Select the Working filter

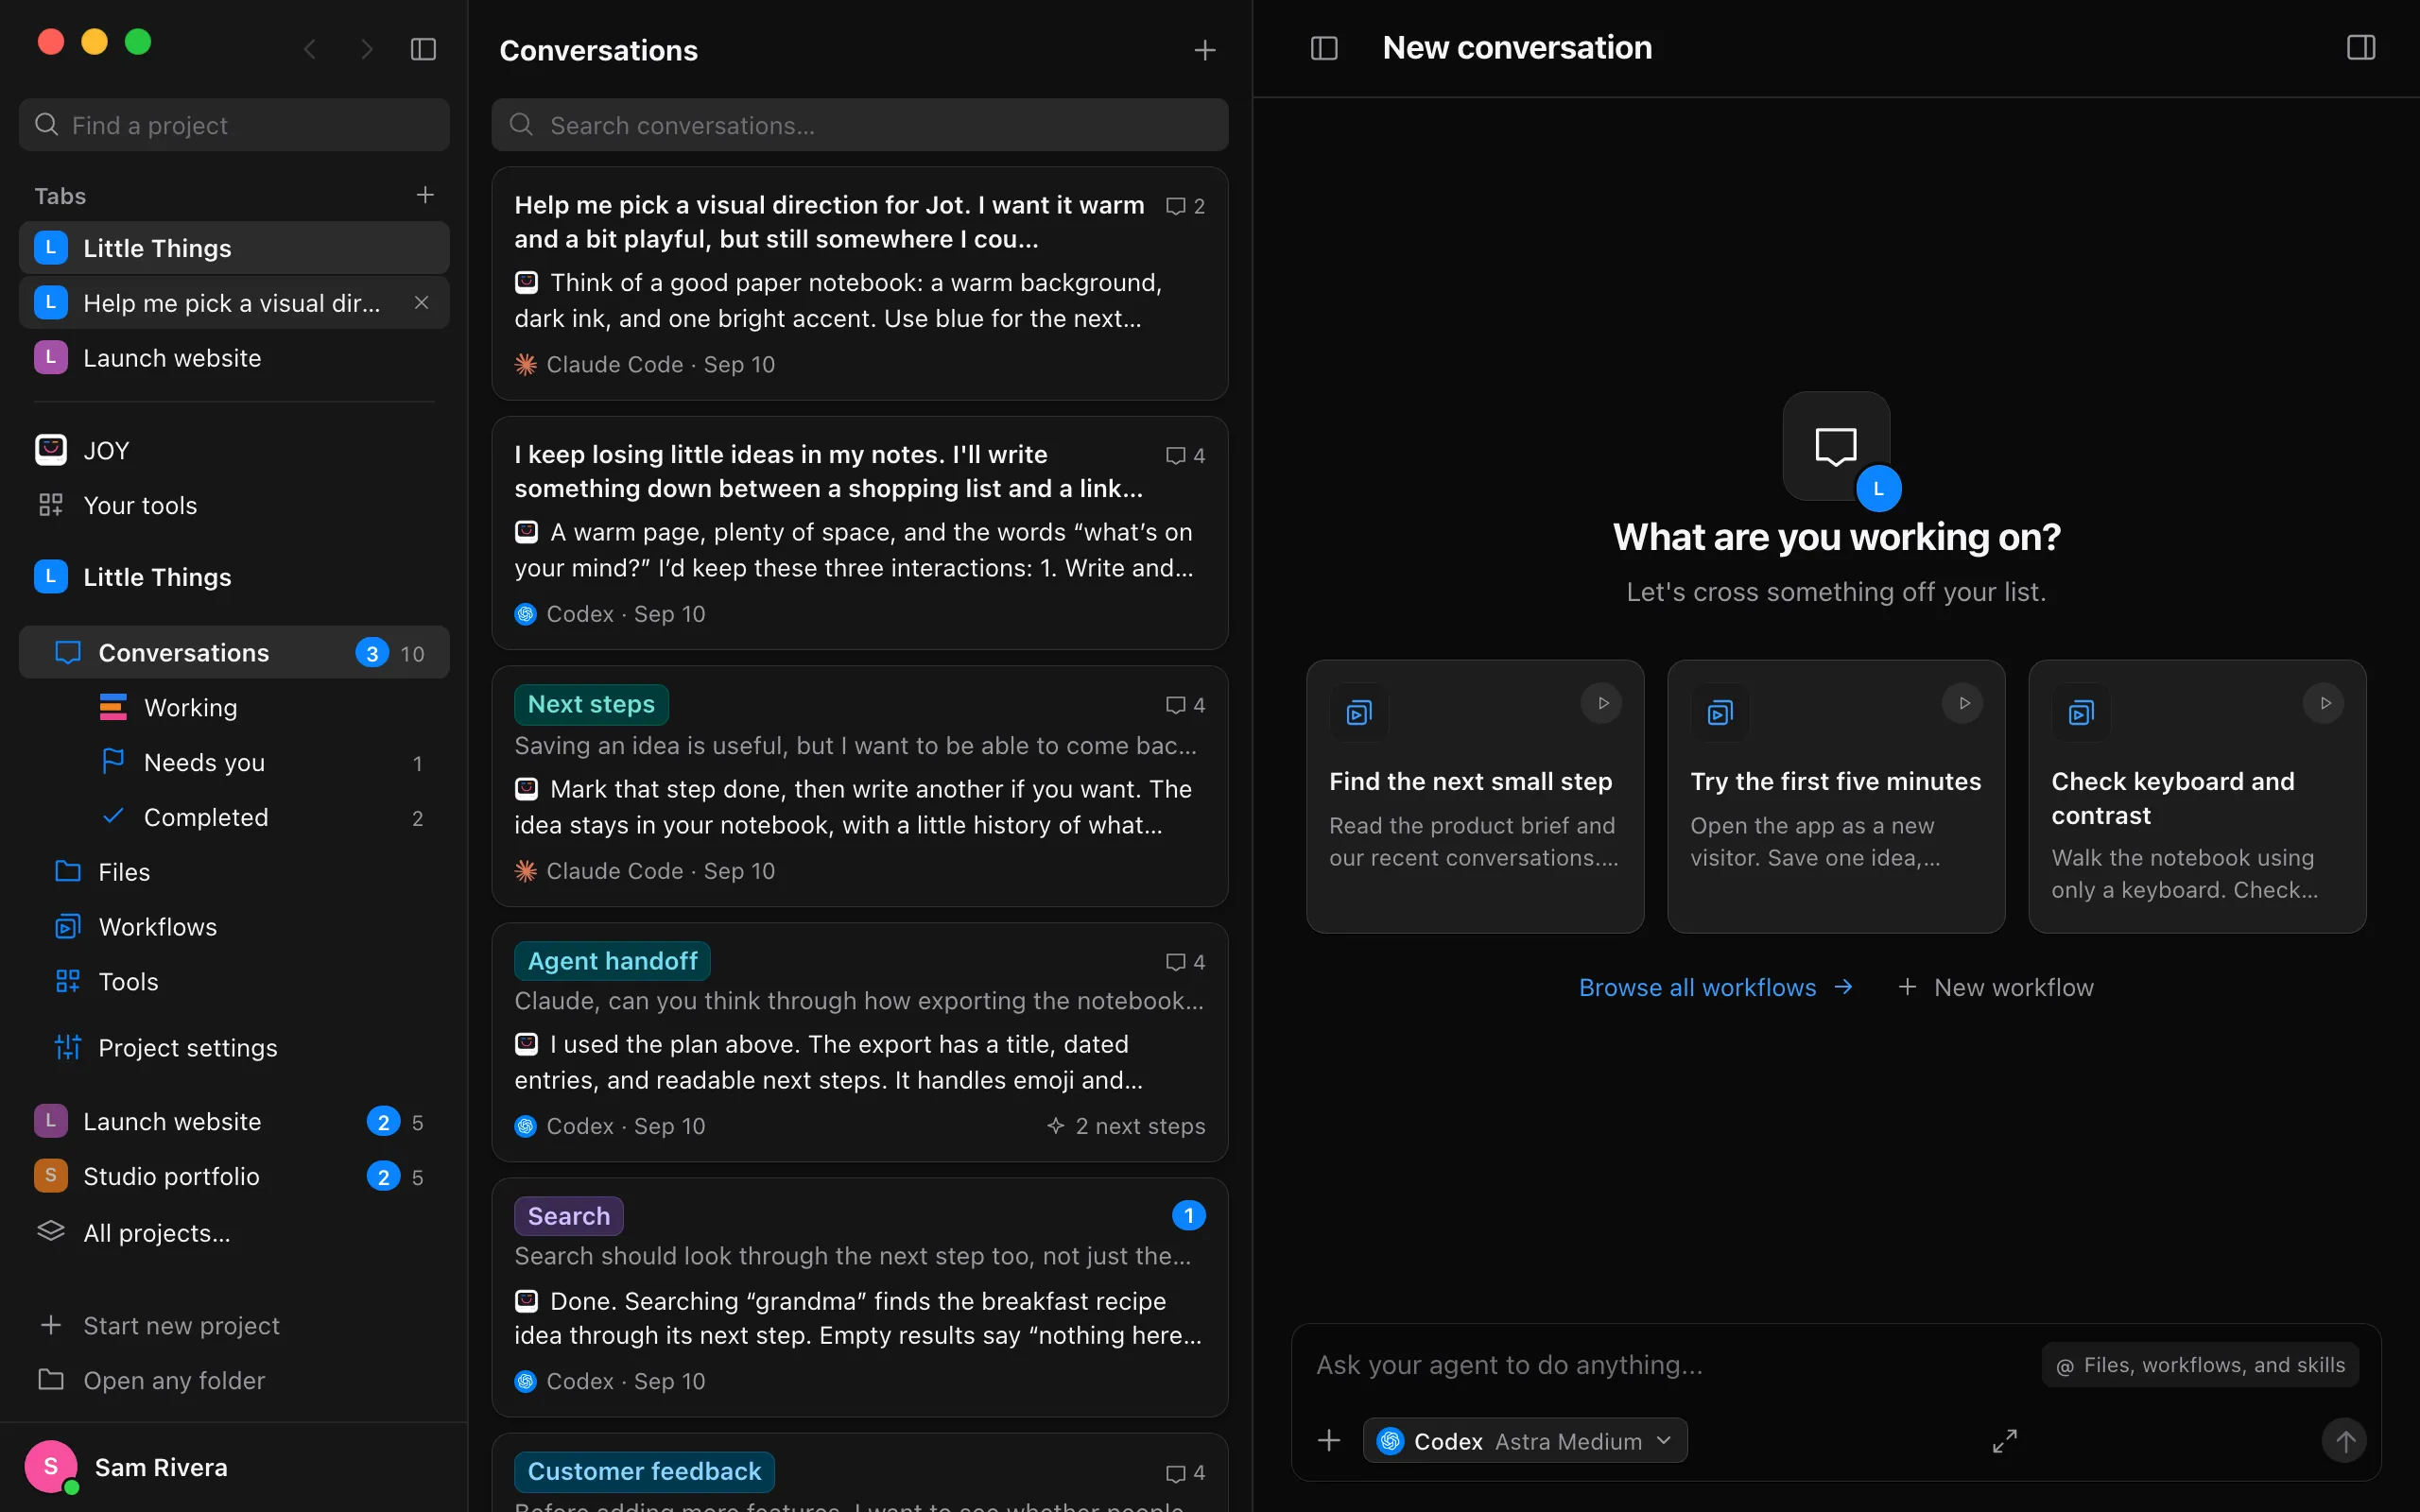click(x=234, y=707)
